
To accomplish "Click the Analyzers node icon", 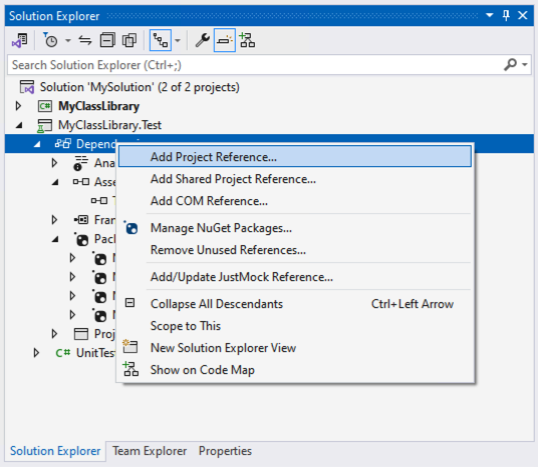I will coord(81,163).
